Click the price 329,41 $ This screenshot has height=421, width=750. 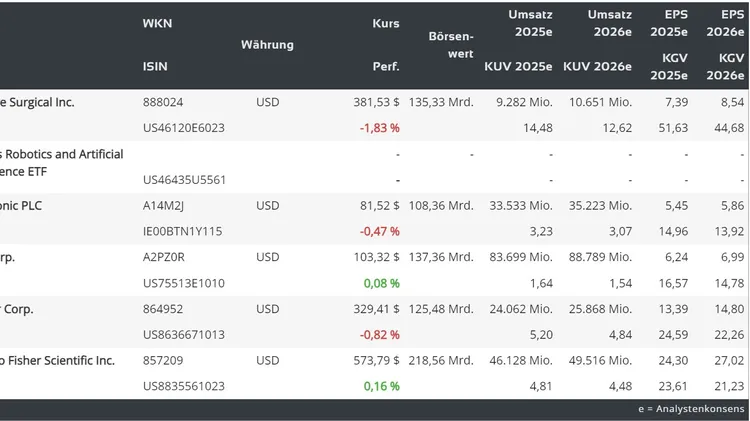[x=376, y=309]
